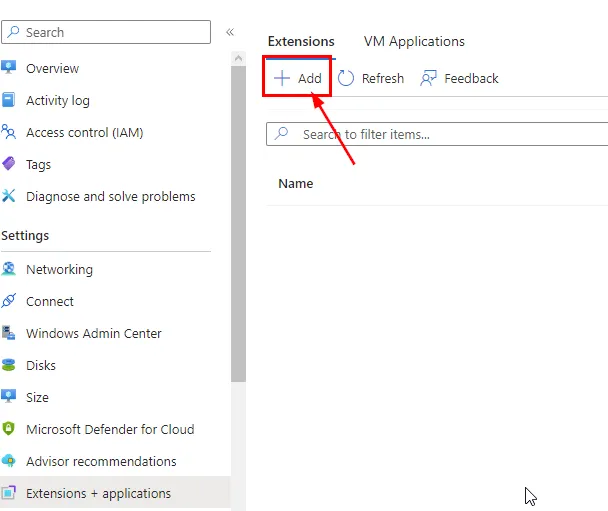Open the Advisor recommendations cloud icon
Screen dimensions: 608x511
(9, 461)
